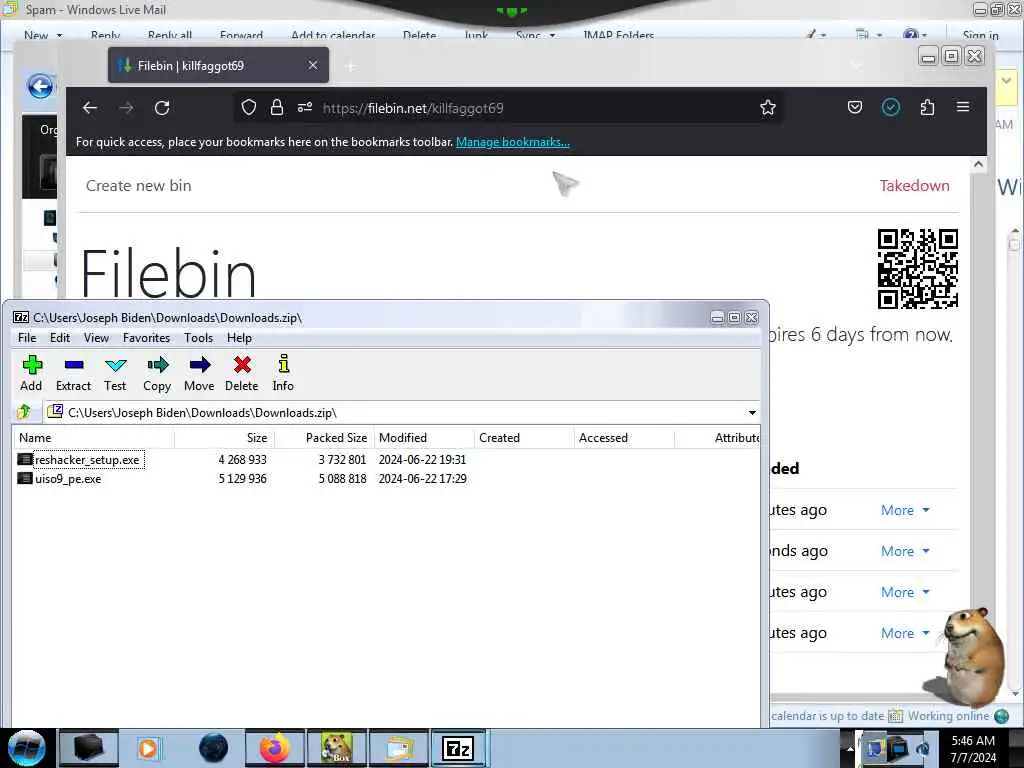
Task: Click the red Delete icon in 7-Zip
Action: click(242, 373)
